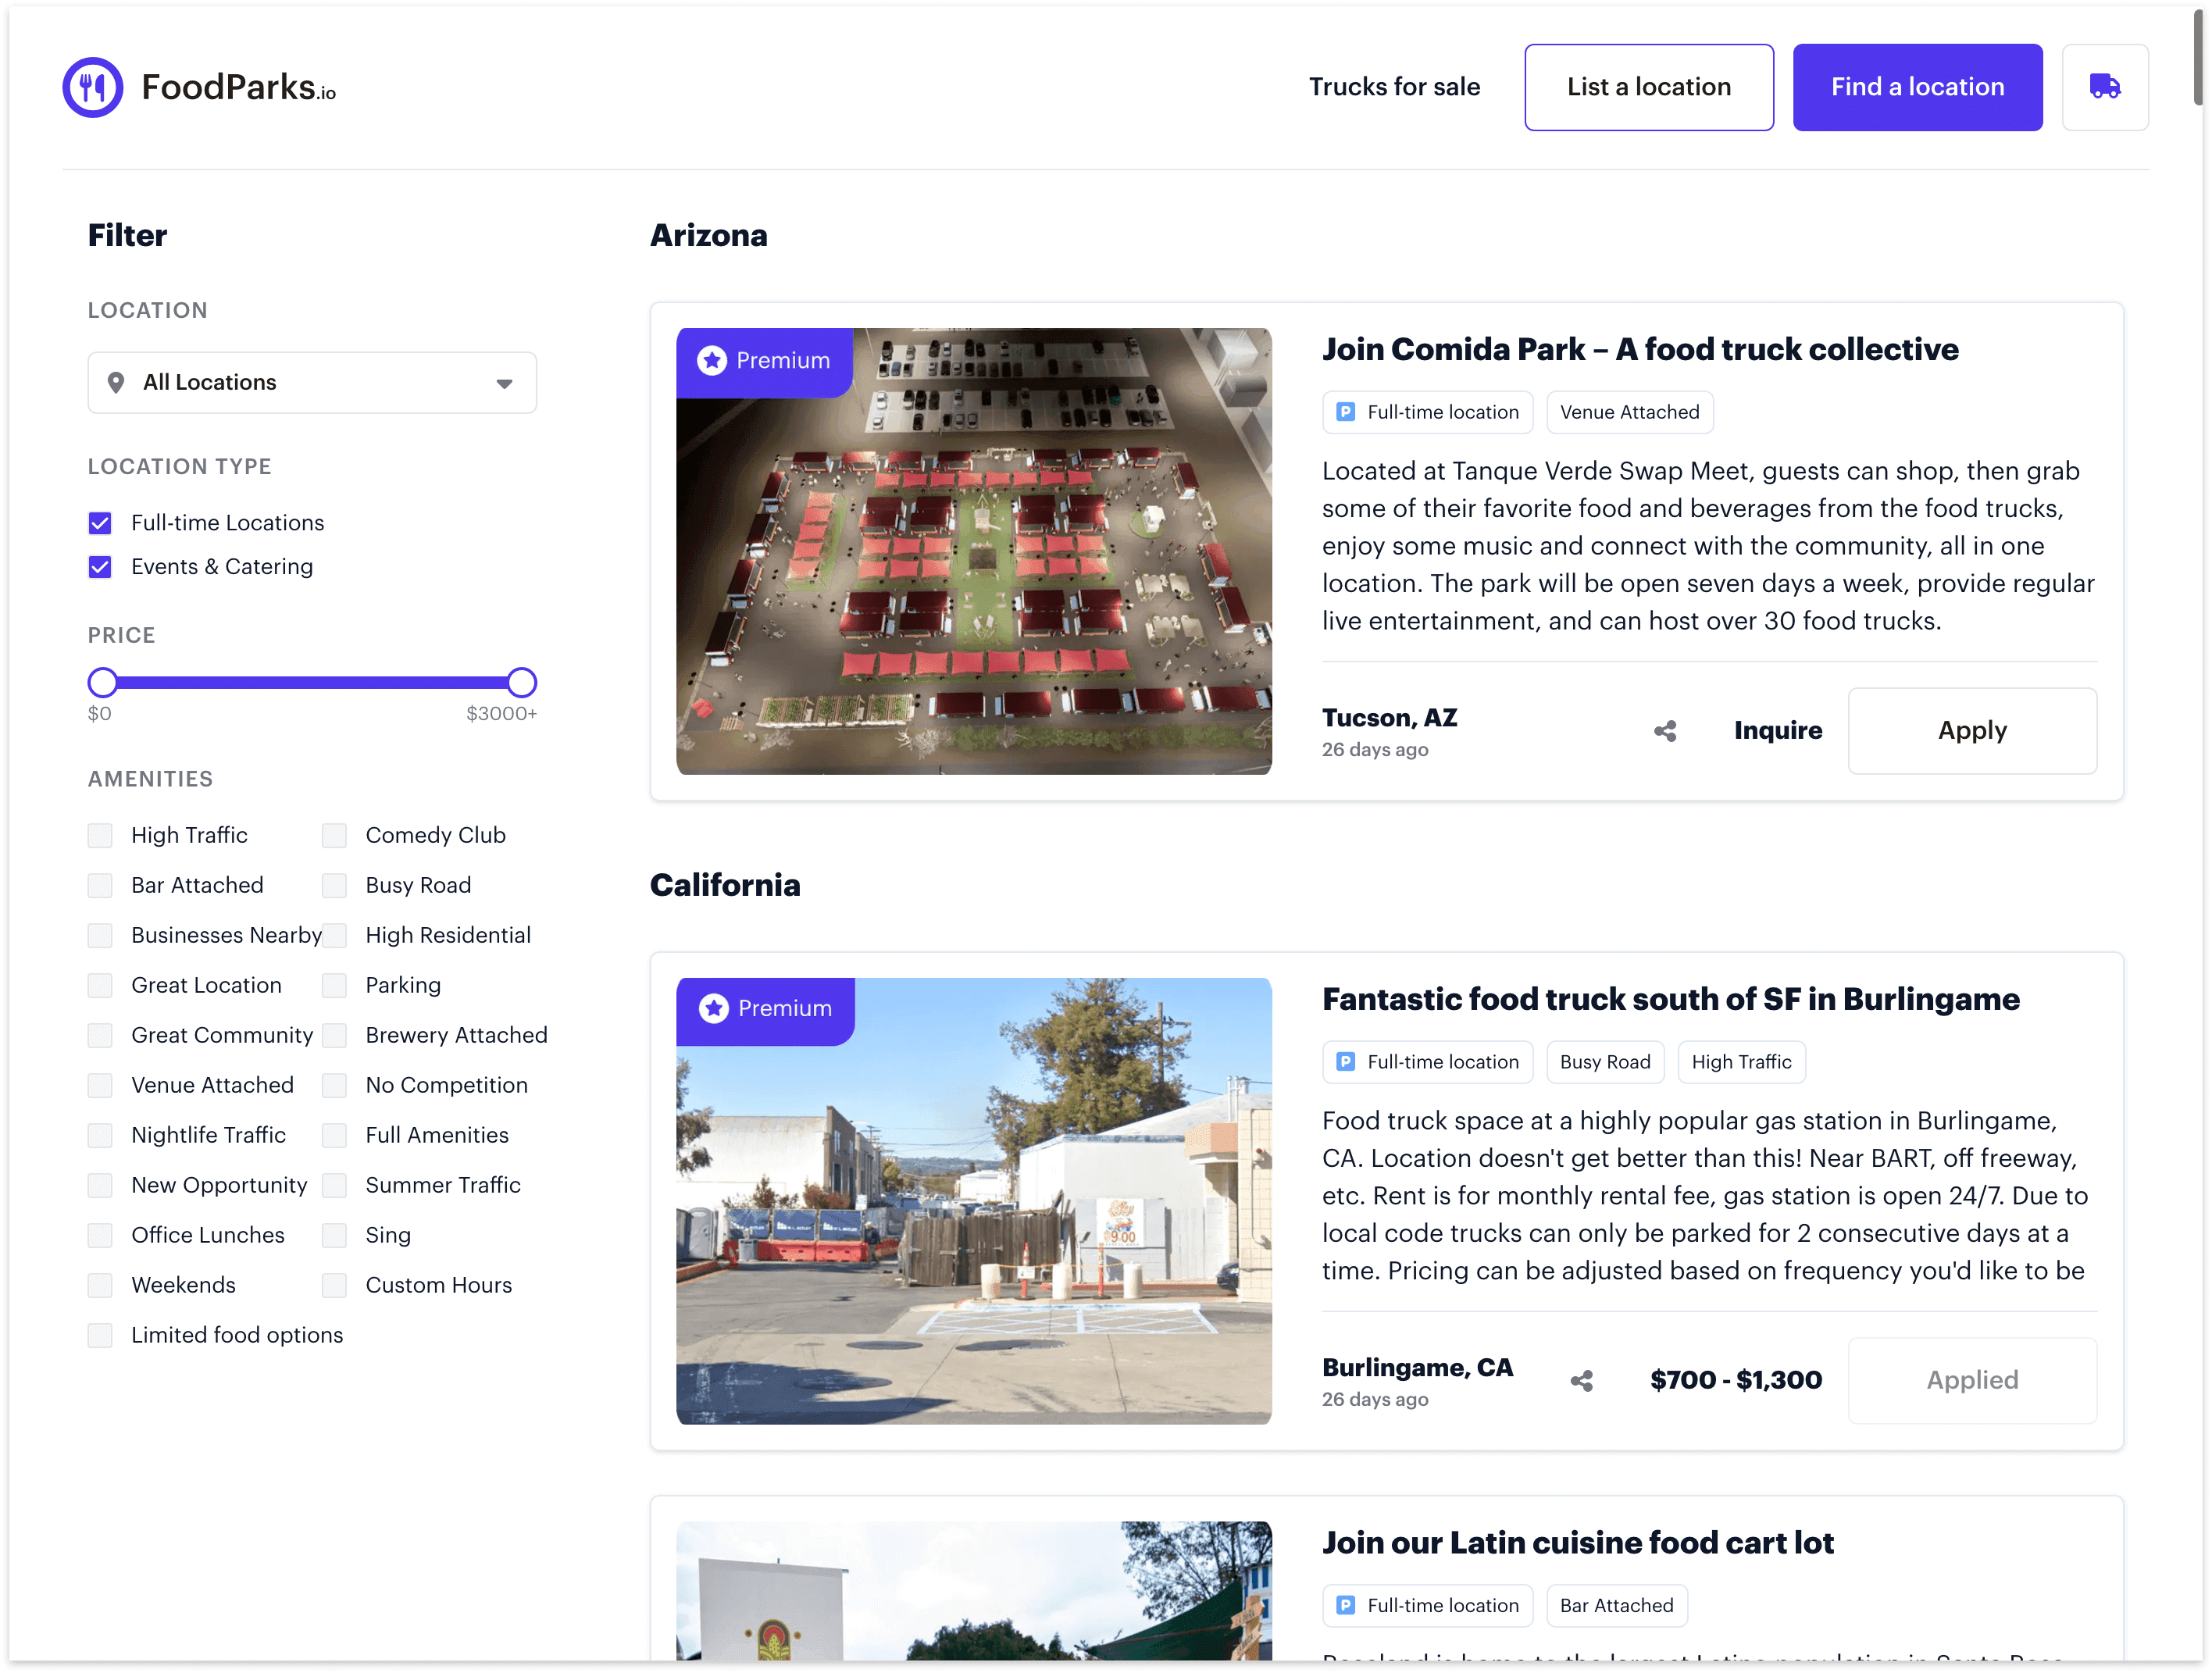2212x1673 pixels.
Task: Enable the High Traffic amenity filter
Action: point(100,835)
